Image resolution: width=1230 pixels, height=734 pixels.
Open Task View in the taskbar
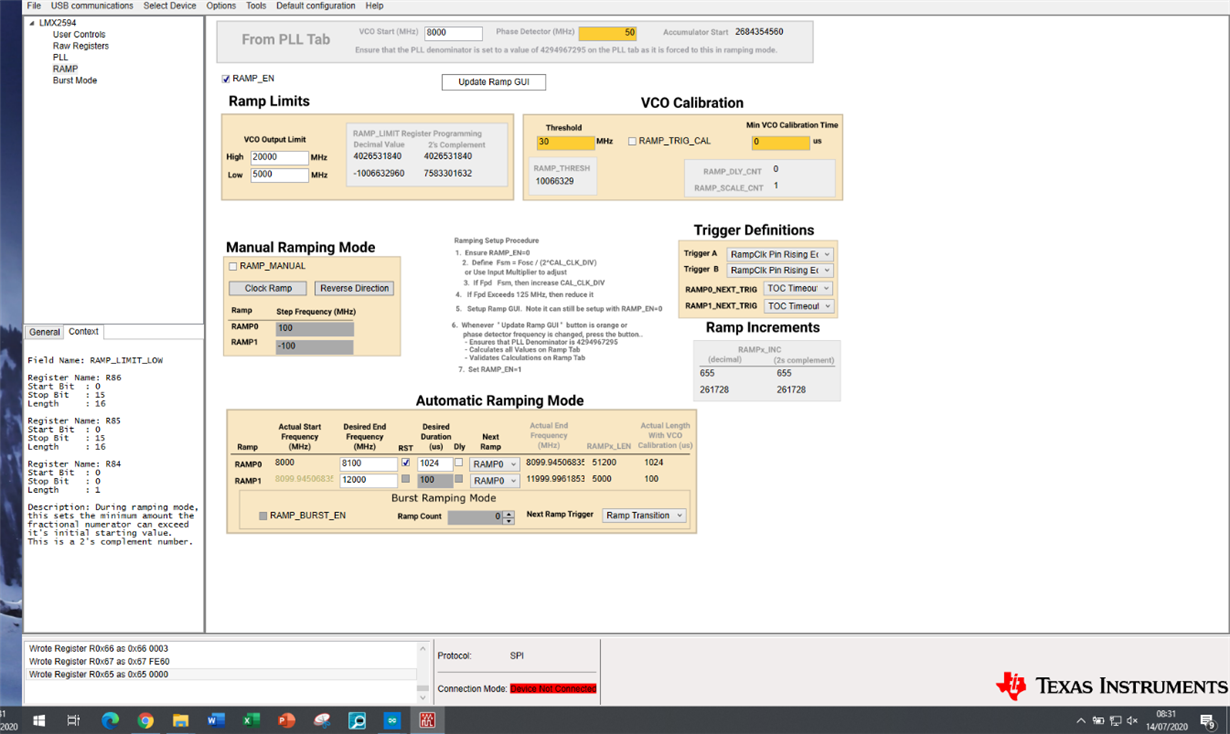[73, 720]
